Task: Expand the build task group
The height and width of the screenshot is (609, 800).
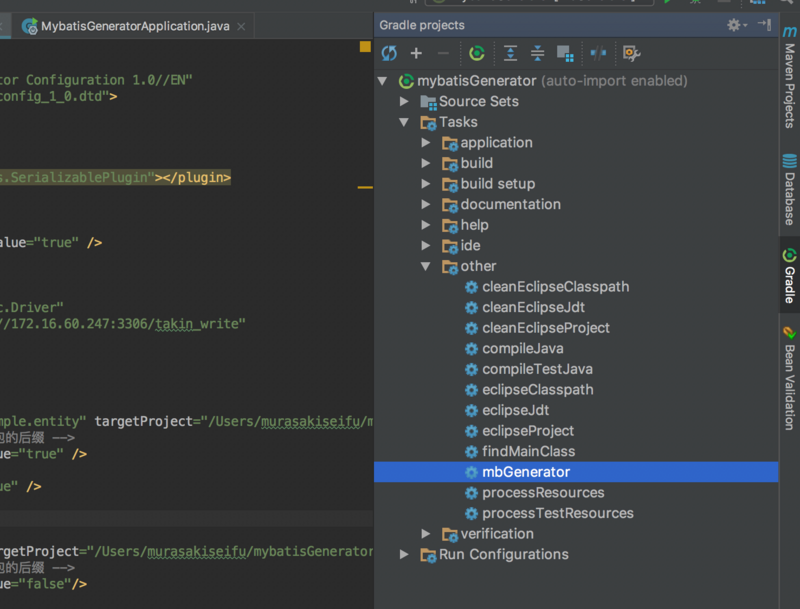Action: (x=426, y=163)
